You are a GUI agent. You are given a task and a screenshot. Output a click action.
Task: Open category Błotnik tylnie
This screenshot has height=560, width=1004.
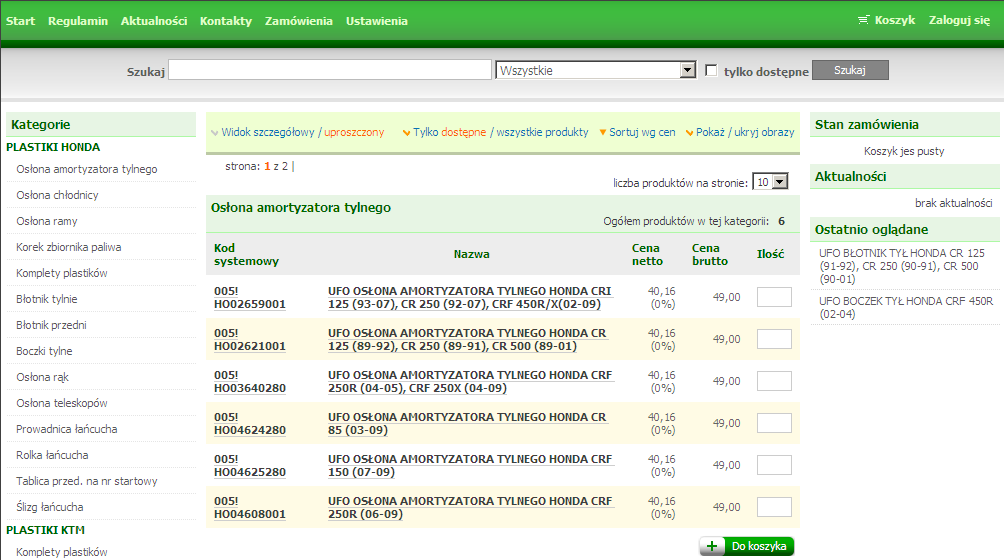(x=46, y=299)
